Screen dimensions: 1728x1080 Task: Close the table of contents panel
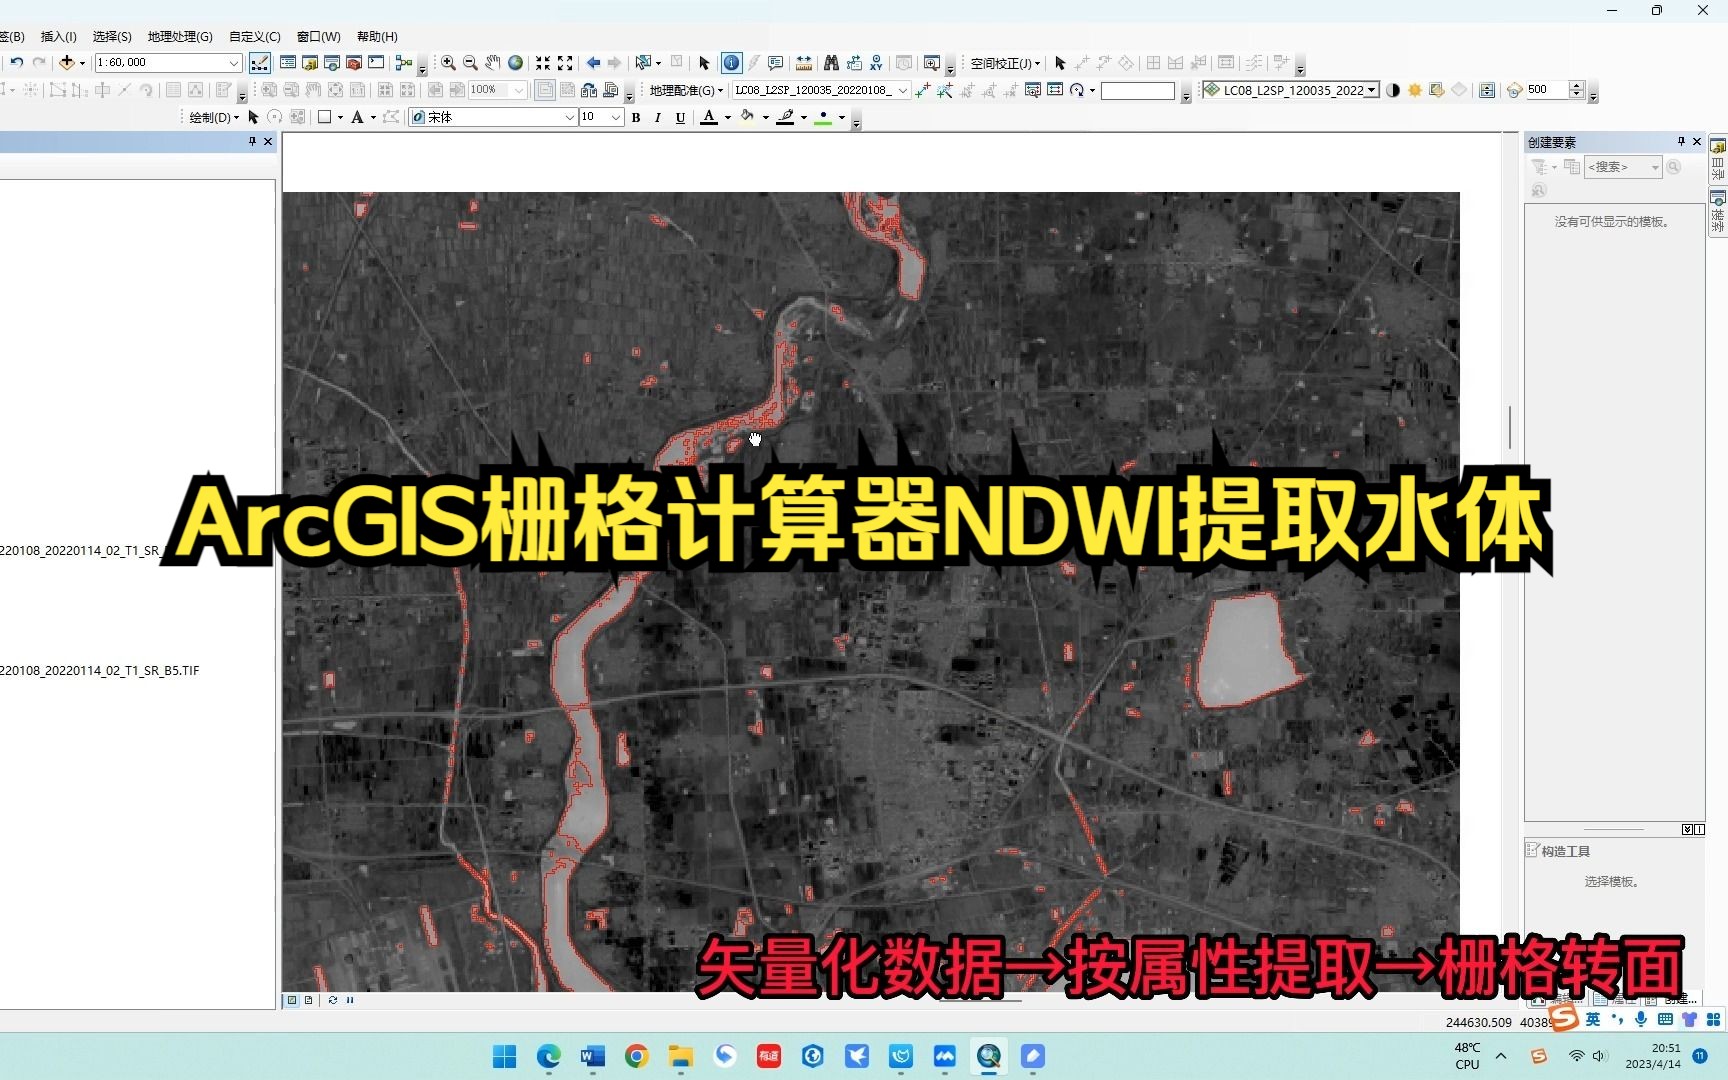click(268, 142)
